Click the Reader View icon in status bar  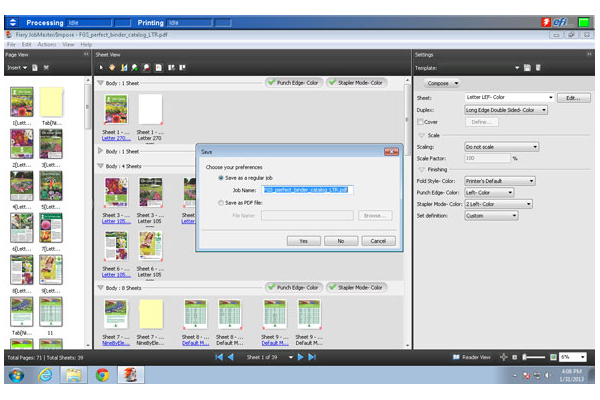point(459,356)
